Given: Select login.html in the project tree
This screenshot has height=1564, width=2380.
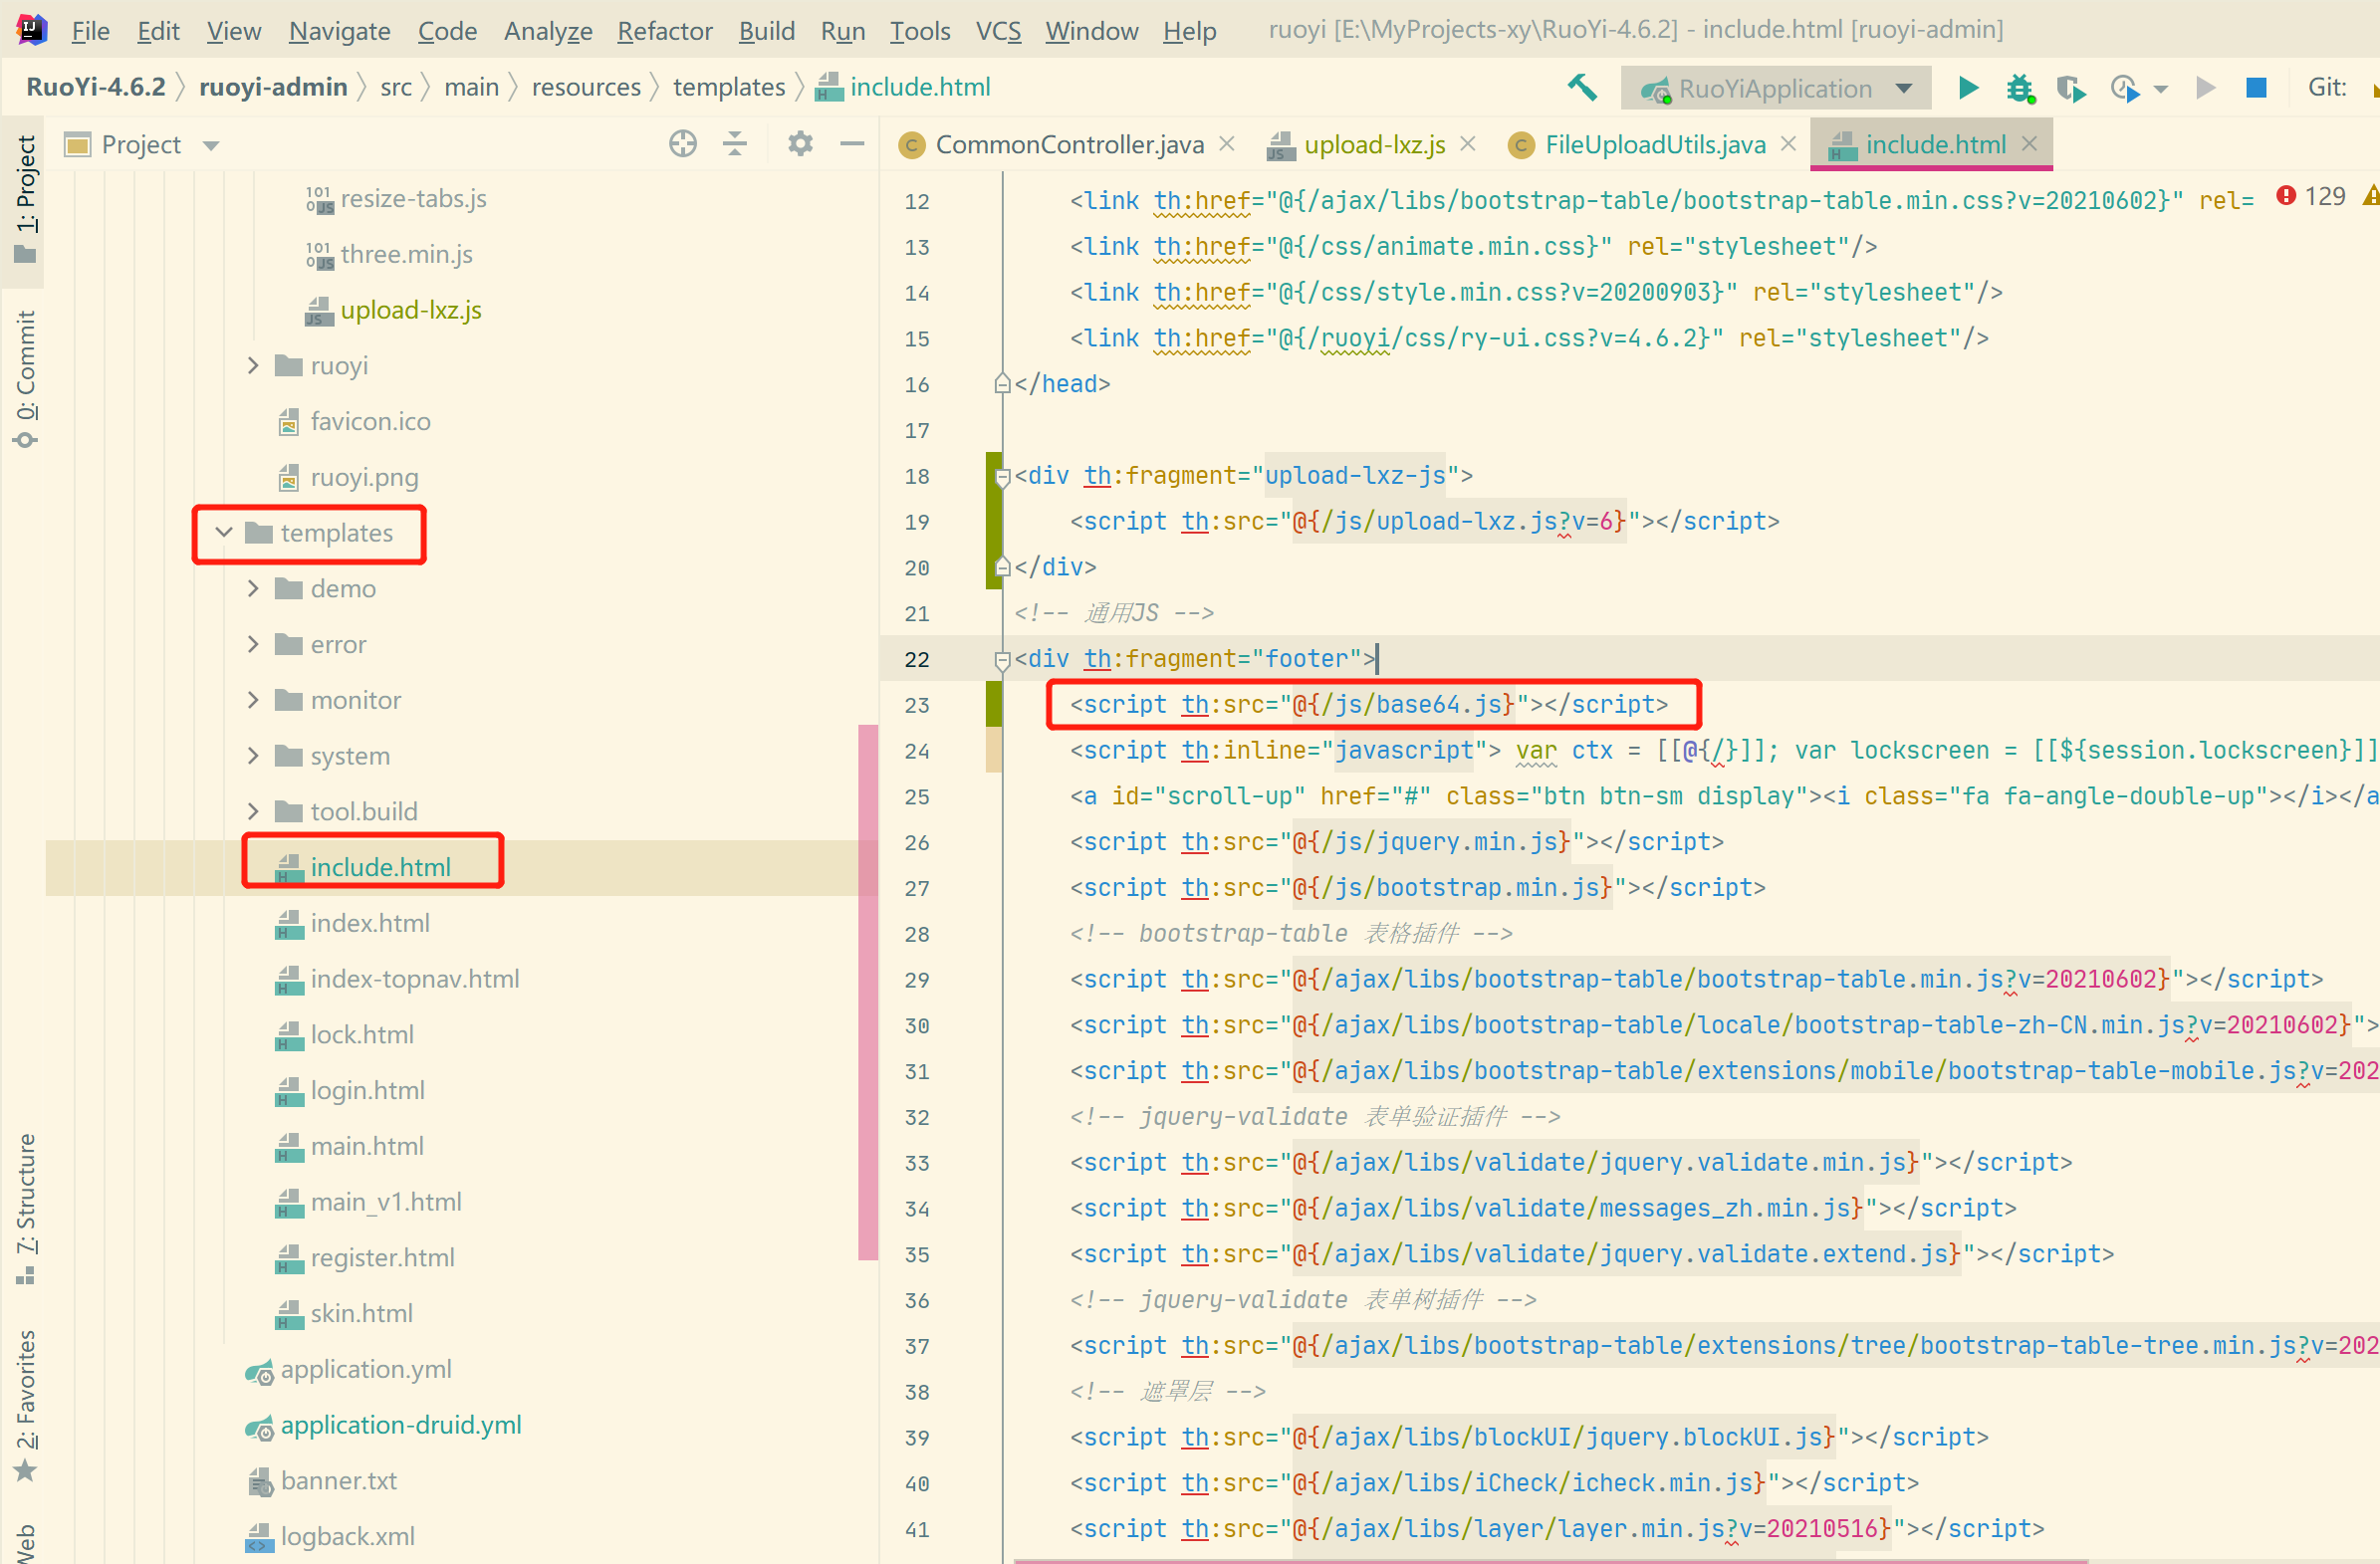Looking at the screenshot, I should pyautogui.click(x=367, y=1090).
